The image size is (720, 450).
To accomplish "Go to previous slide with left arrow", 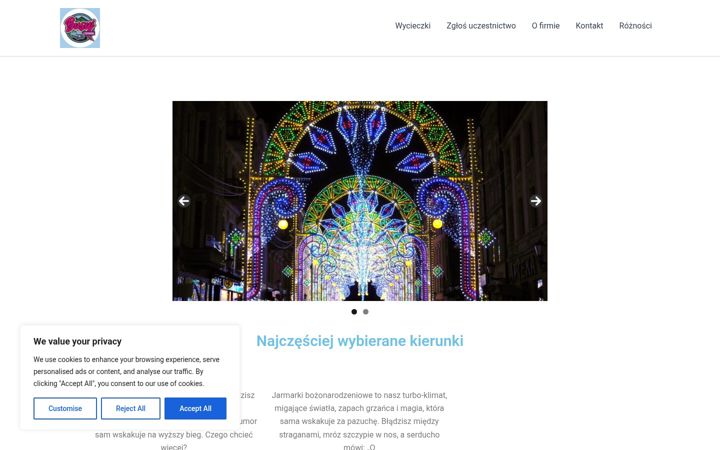I will pos(184,201).
